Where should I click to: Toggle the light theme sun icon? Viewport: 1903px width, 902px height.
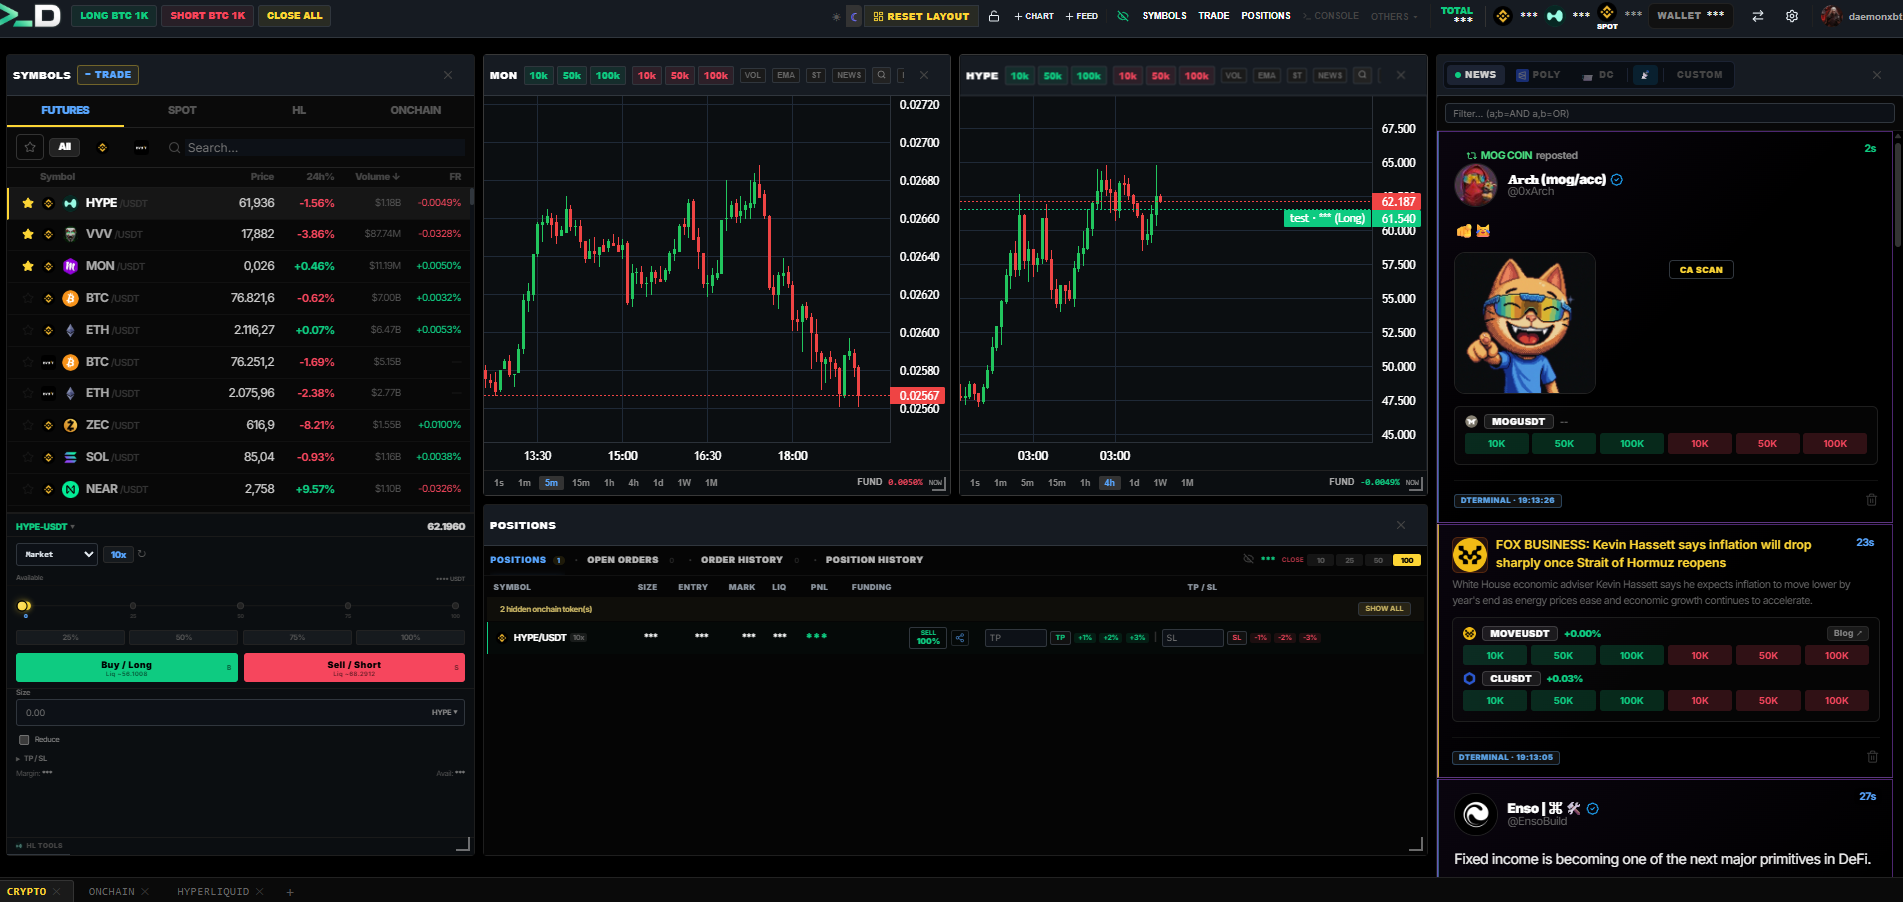(836, 16)
